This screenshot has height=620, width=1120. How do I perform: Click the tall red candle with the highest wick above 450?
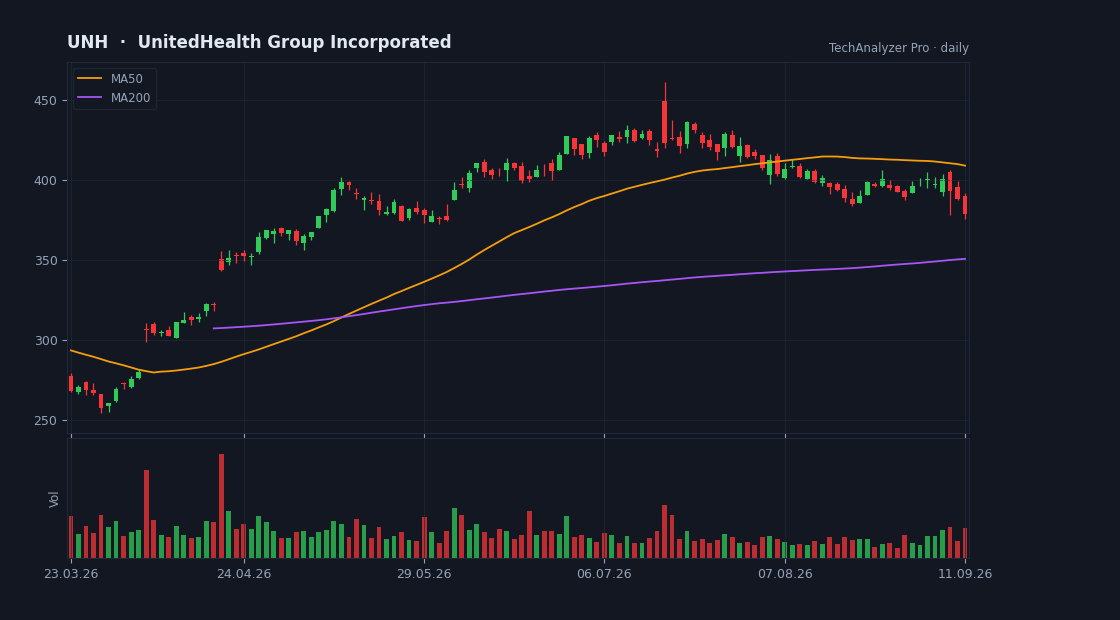[x=664, y=114]
